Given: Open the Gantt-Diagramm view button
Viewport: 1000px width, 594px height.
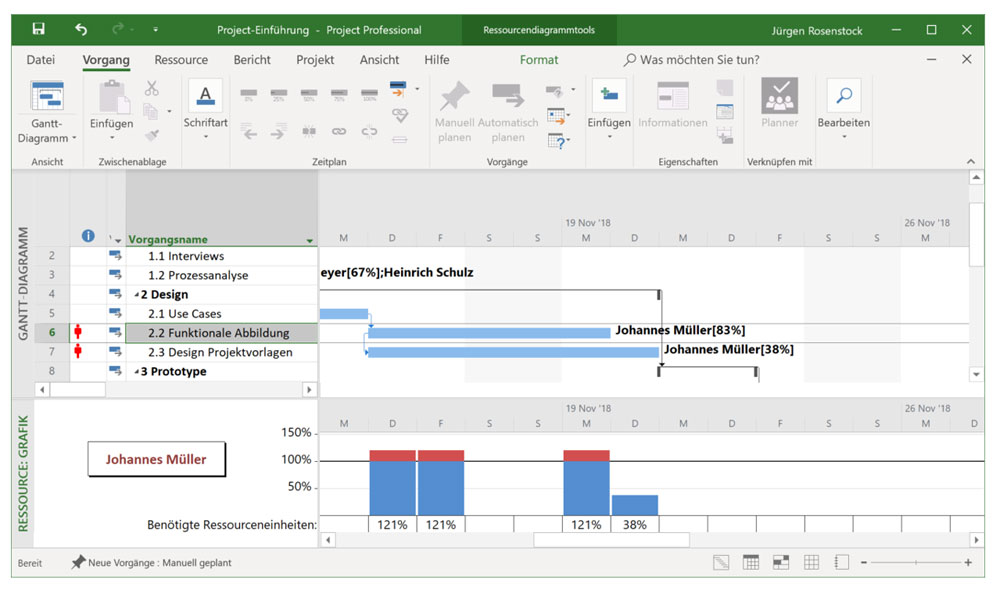Looking at the screenshot, I should tap(47, 112).
